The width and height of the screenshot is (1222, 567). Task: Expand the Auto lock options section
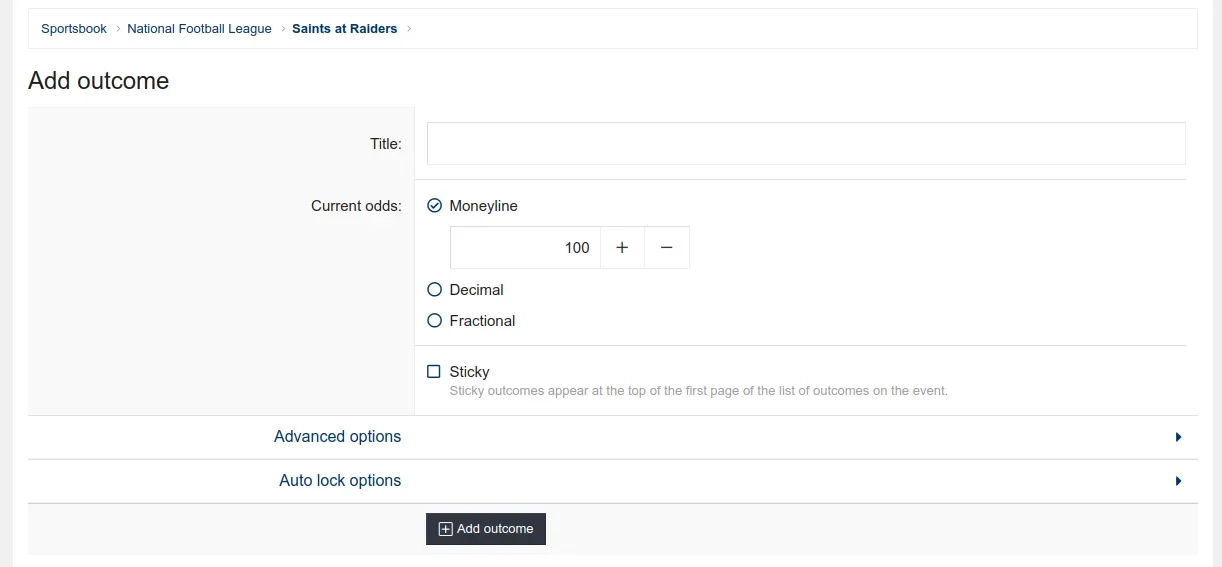click(x=340, y=481)
